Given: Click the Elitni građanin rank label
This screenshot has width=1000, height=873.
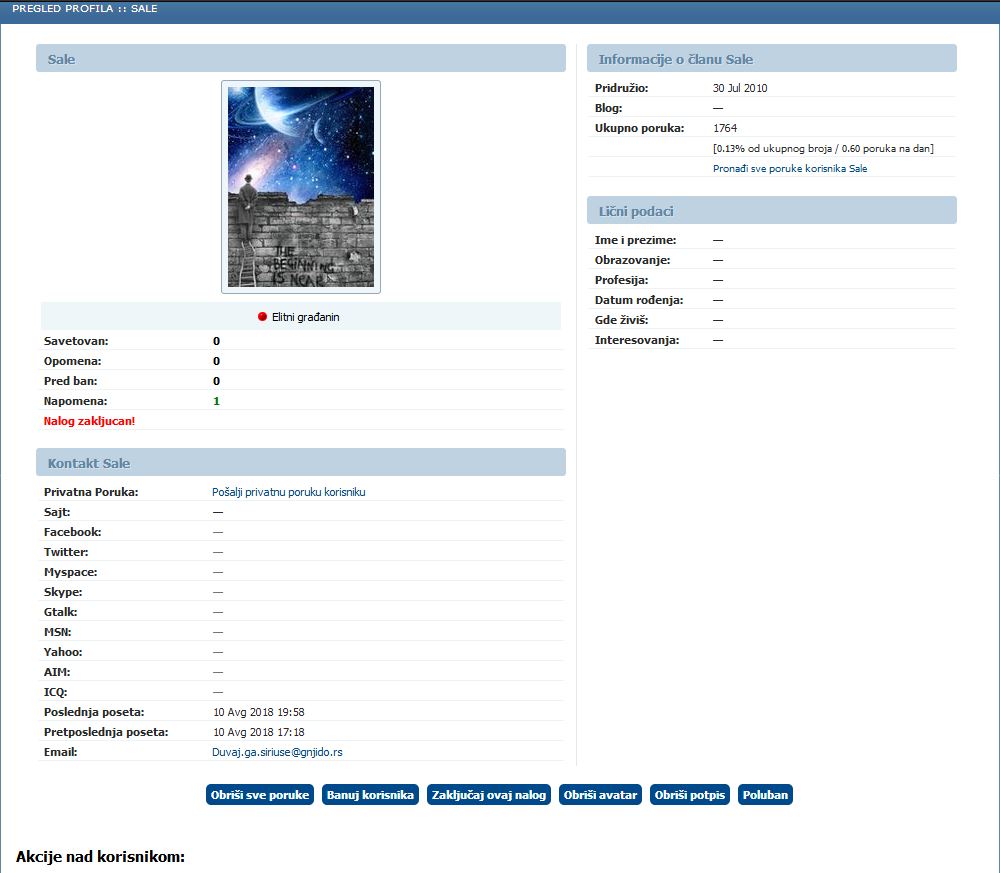Looking at the screenshot, I should [x=305, y=317].
